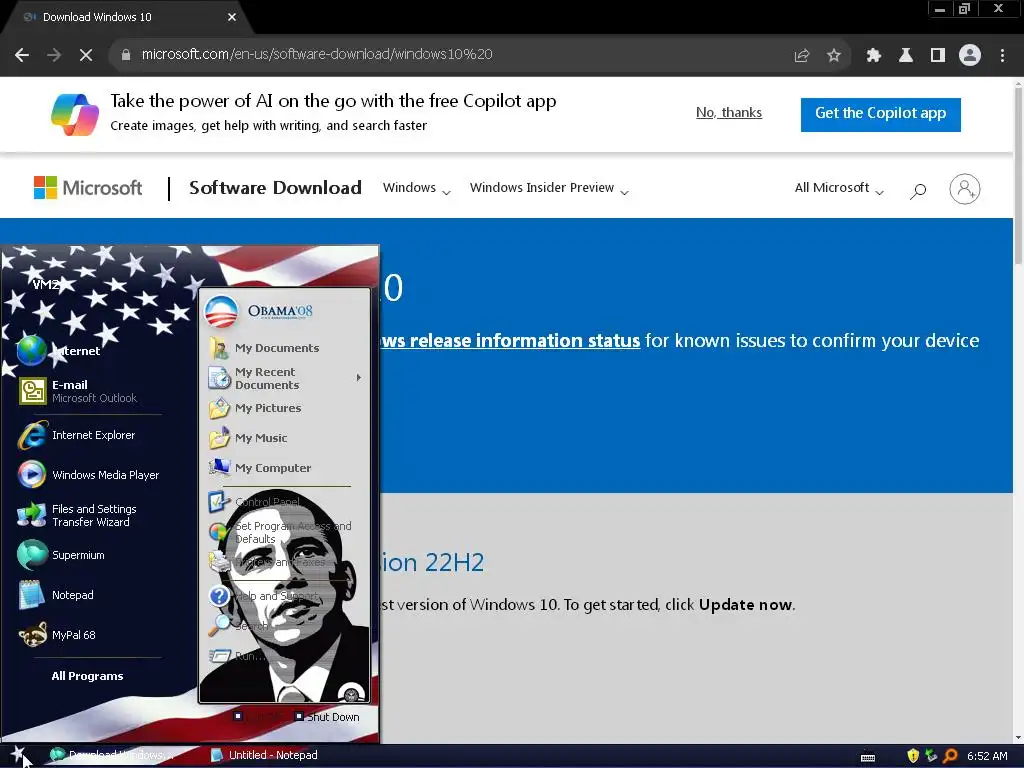The image size is (1024, 768).
Task: Open Set Program Access and Defaults
Action: point(280,532)
